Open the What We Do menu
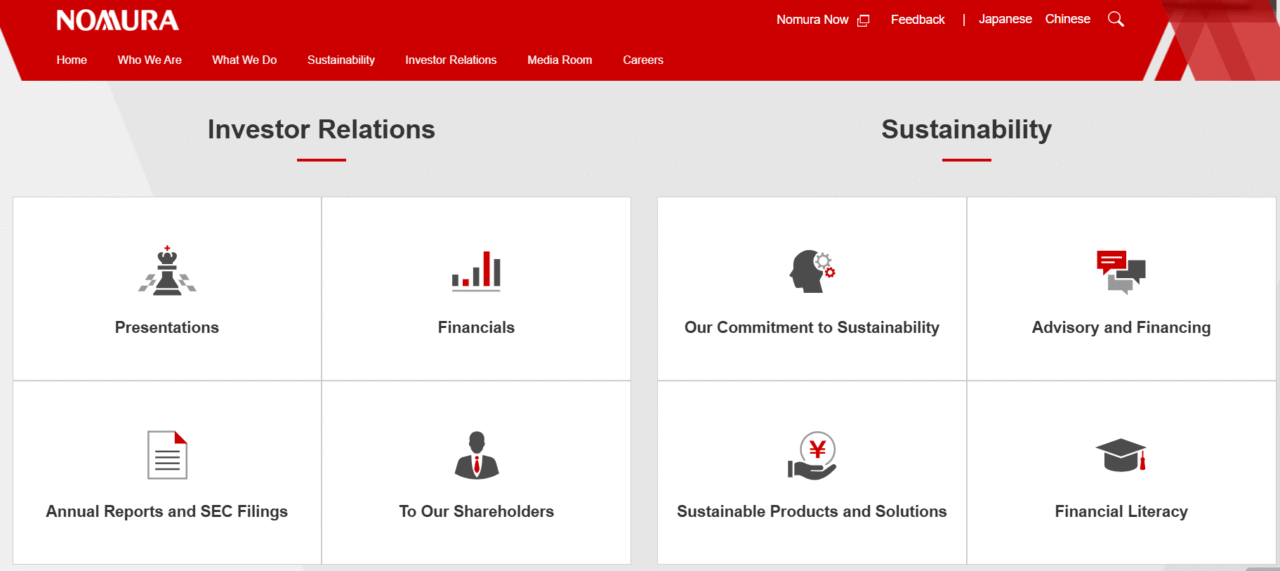Screen dimensions: 1280x571 [x=244, y=60]
